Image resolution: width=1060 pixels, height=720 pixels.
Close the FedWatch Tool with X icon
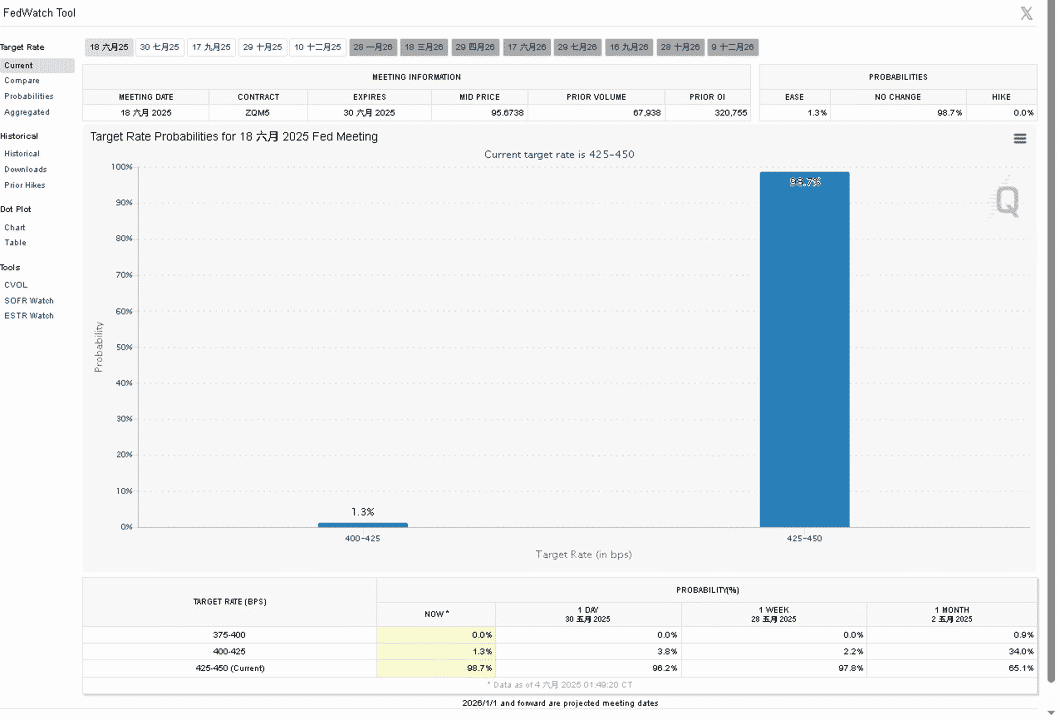[1026, 14]
